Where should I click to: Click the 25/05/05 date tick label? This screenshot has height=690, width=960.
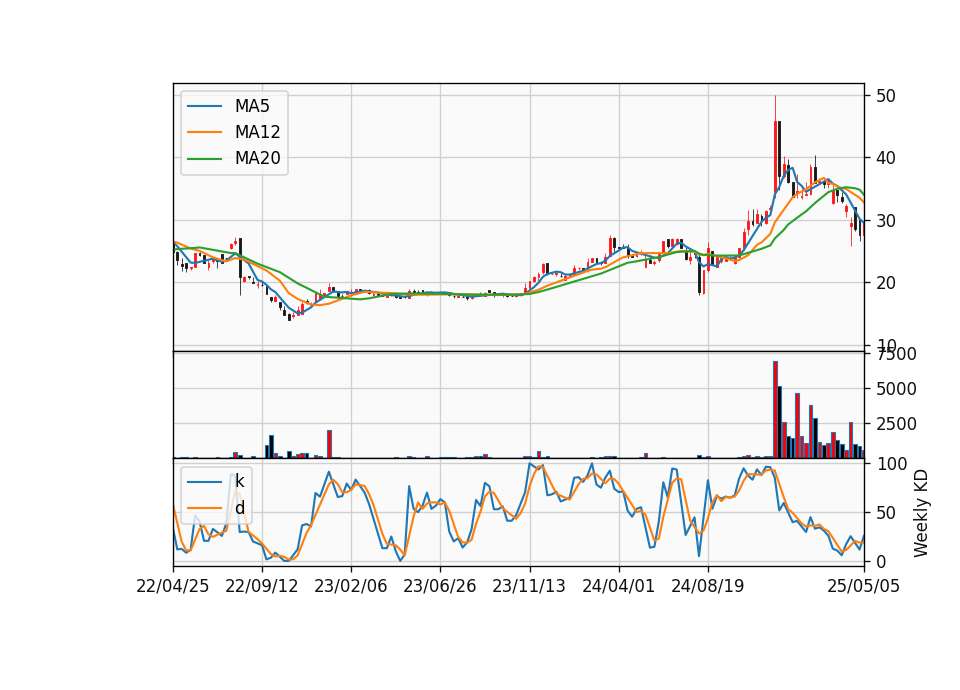click(864, 586)
